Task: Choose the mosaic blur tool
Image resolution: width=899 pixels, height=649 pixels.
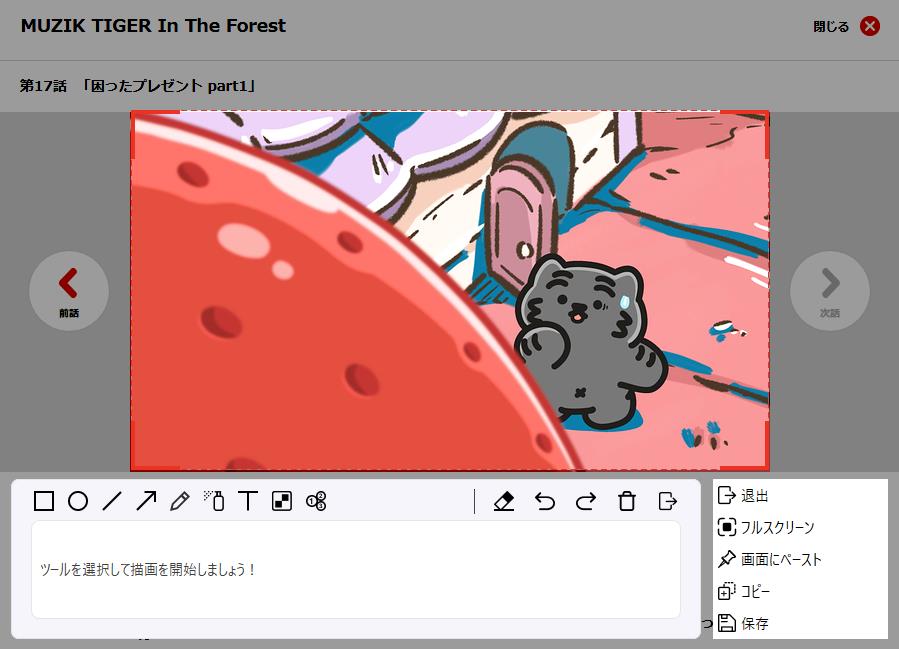Action: 282,501
